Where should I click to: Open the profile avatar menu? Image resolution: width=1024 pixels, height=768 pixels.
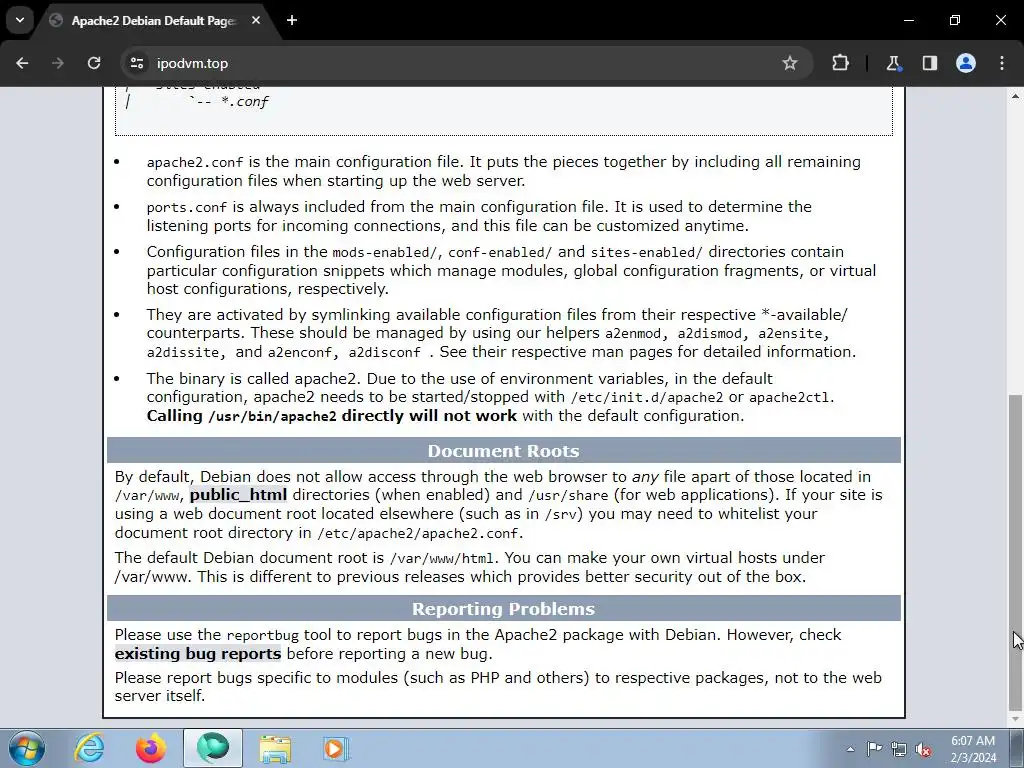click(x=966, y=63)
